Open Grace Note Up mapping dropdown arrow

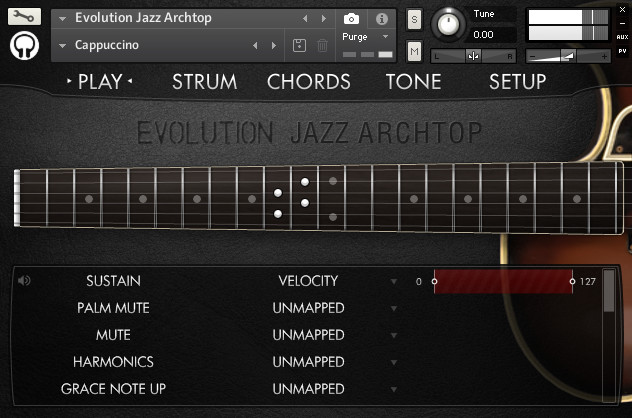pyautogui.click(x=394, y=389)
